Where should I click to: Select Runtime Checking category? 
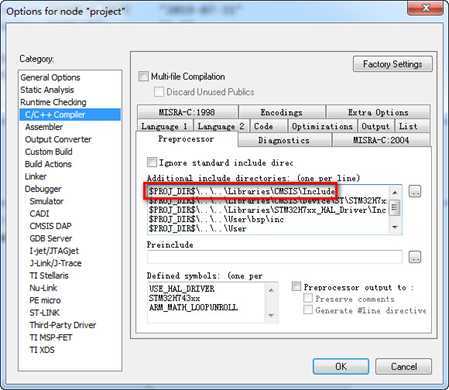(53, 102)
